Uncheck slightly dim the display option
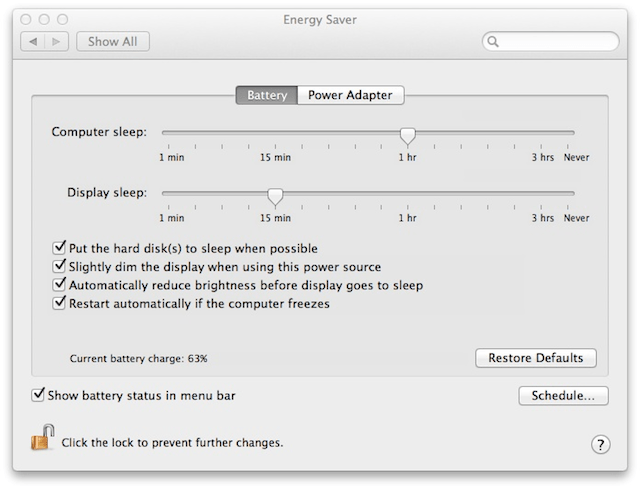This screenshot has height=489, width=640. [x=59, y=267]
